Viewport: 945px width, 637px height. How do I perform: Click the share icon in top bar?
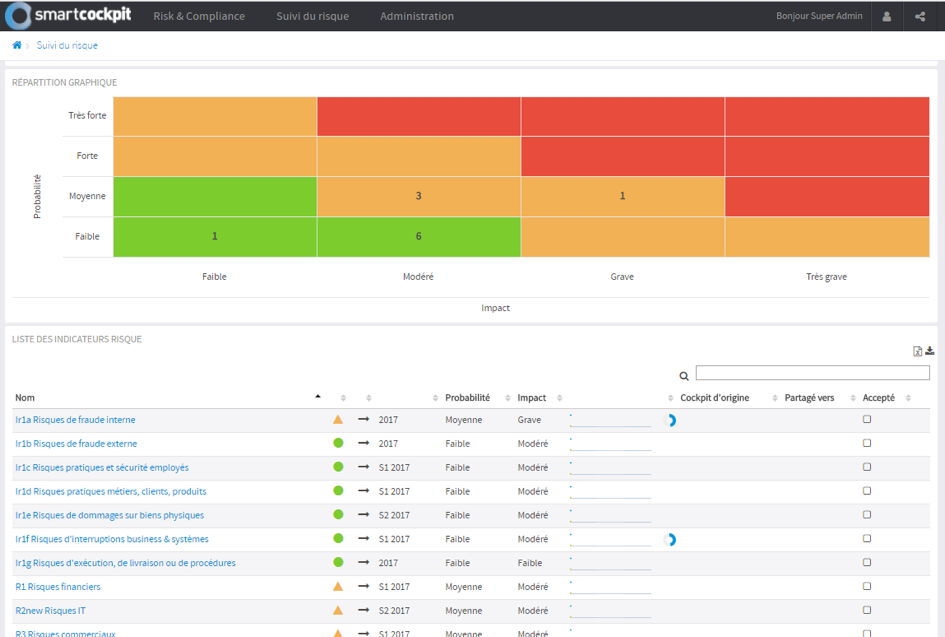pos(920,16)
